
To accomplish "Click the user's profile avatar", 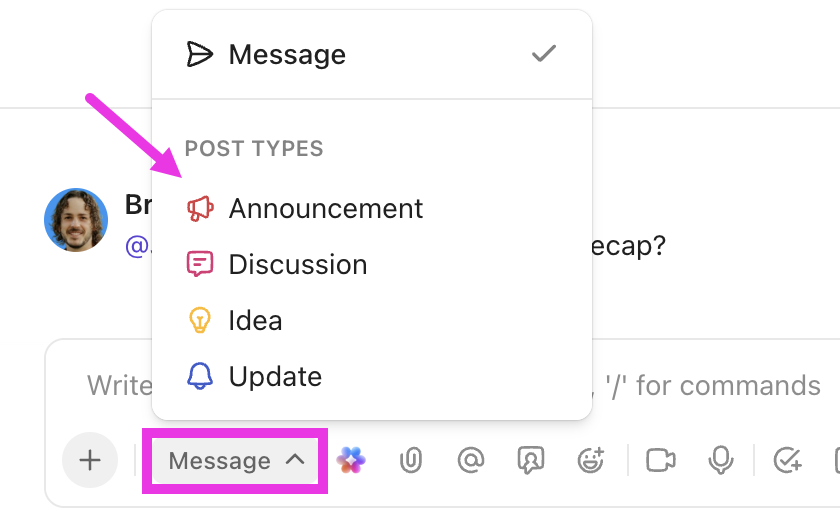I will click(x=76, y=220).
